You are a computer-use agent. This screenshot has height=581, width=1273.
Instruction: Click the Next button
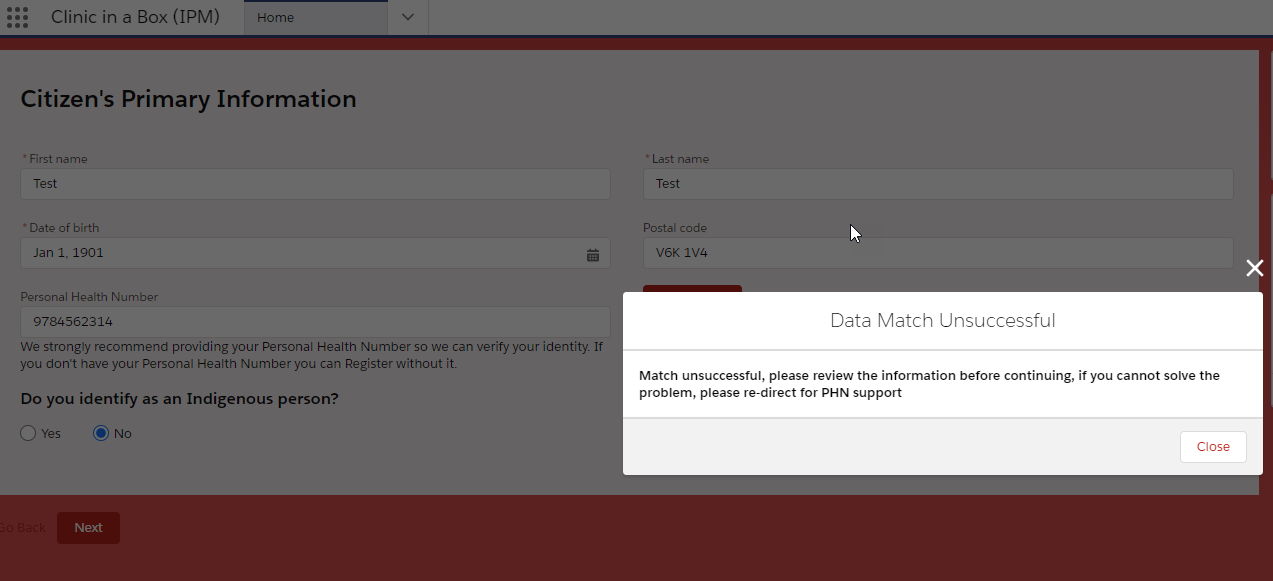click(88, 528)
